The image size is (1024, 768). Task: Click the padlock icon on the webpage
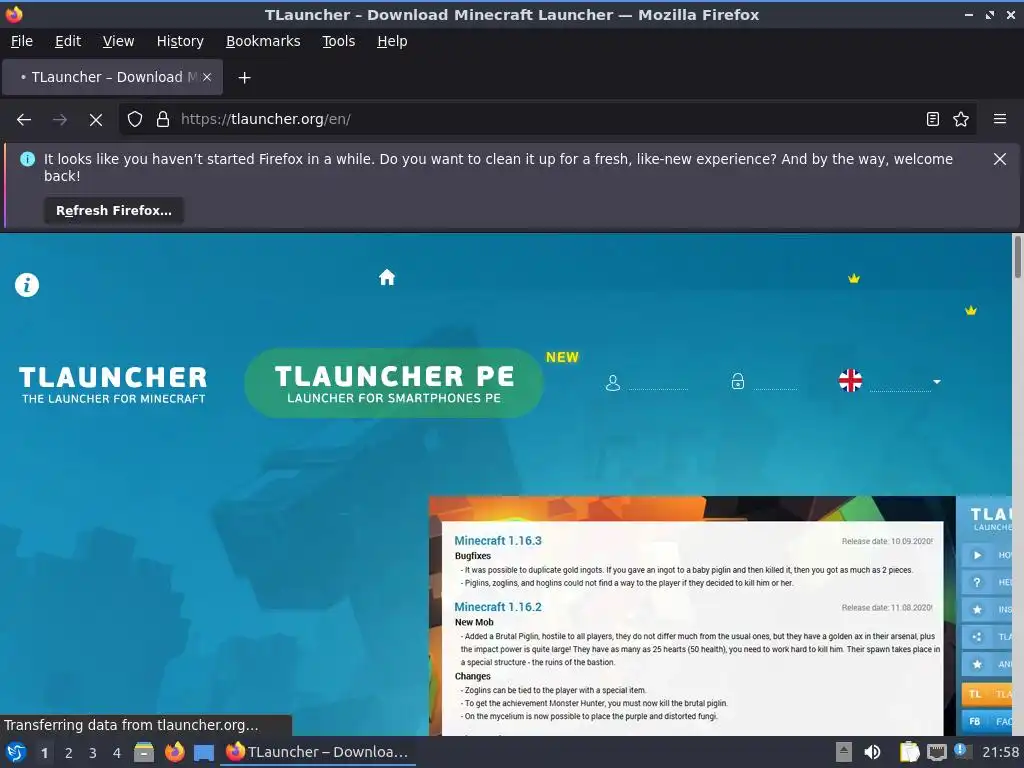[738, 381]
